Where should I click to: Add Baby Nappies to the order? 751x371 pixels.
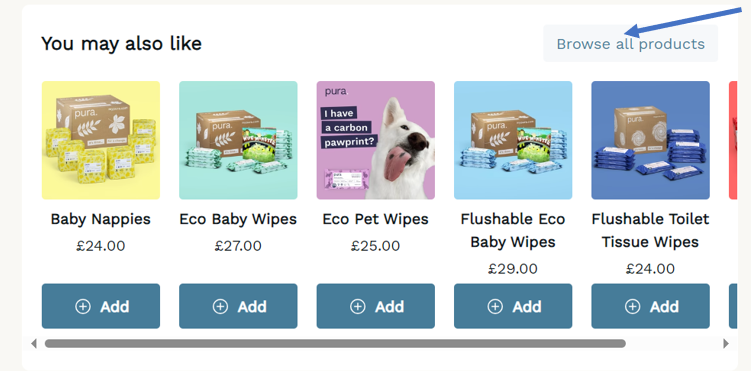coord(101,306)
